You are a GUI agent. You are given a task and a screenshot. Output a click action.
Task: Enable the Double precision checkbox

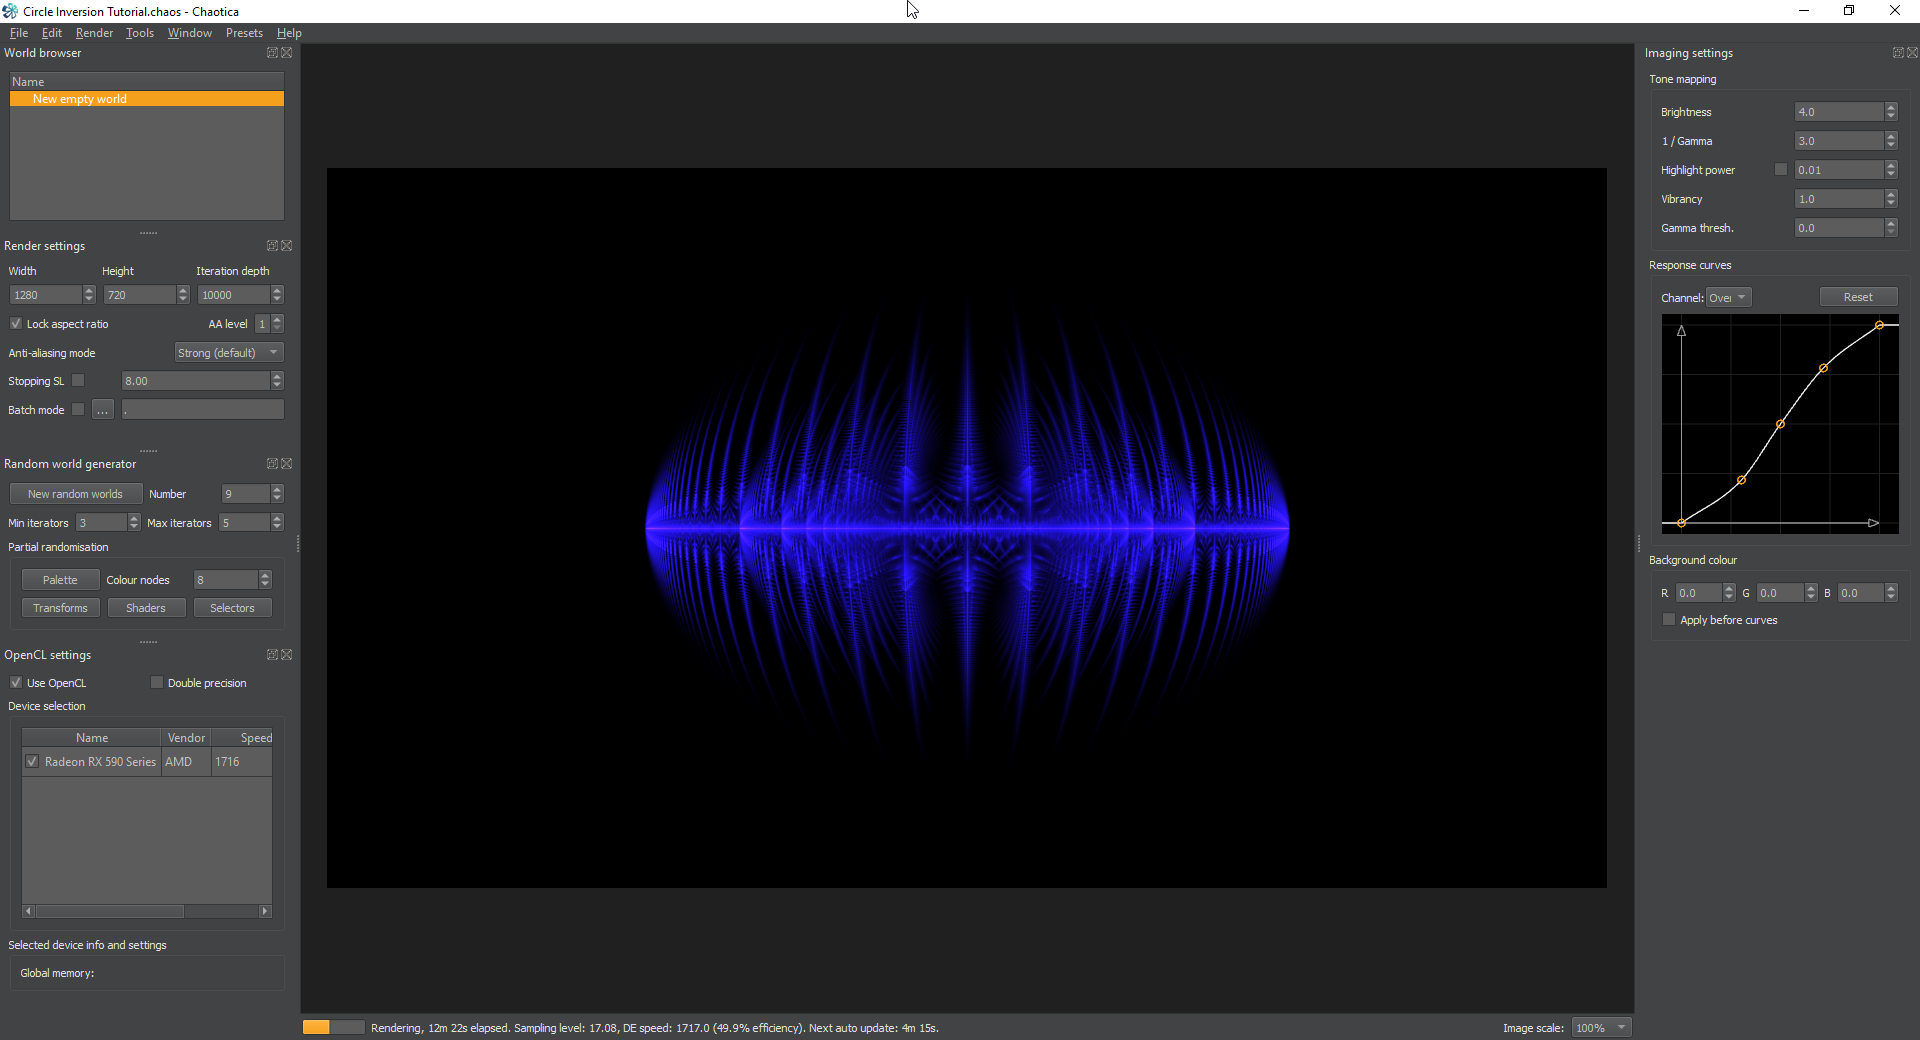coord(157,683)
